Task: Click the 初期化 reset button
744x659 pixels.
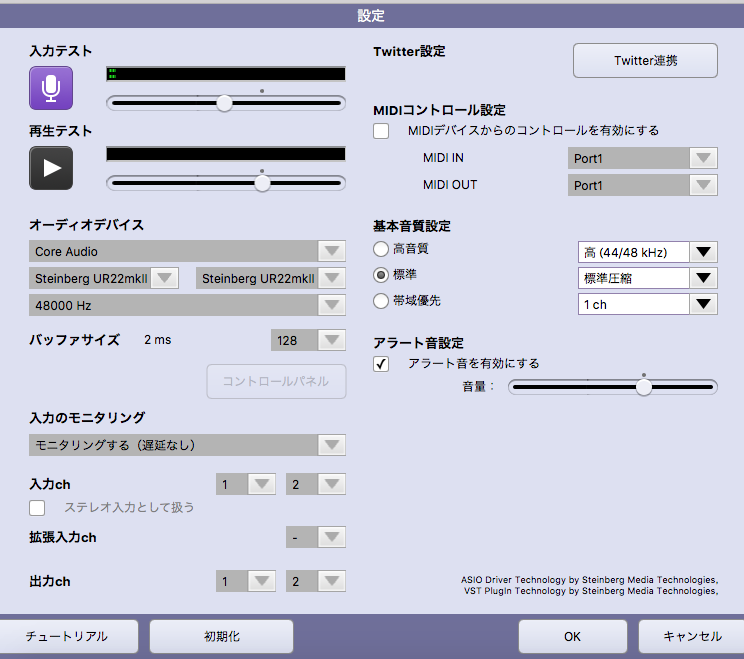Action: [221, 636]
